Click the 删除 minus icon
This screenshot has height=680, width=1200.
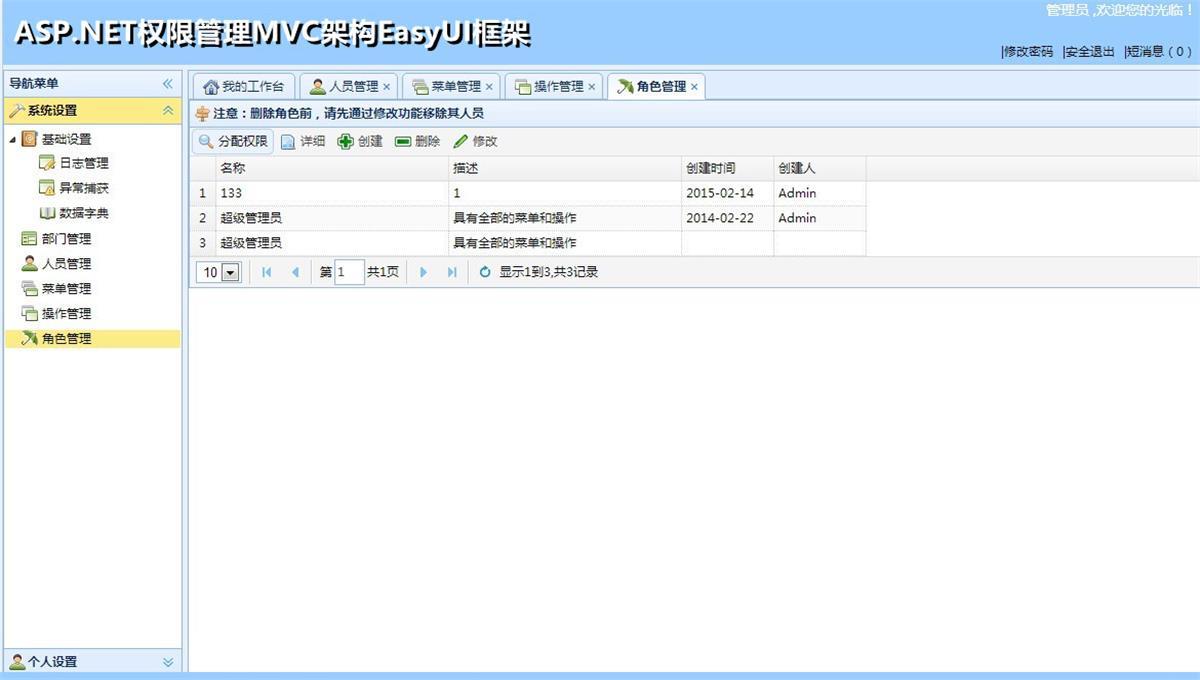pyautogui.click(x=403, y=142)
